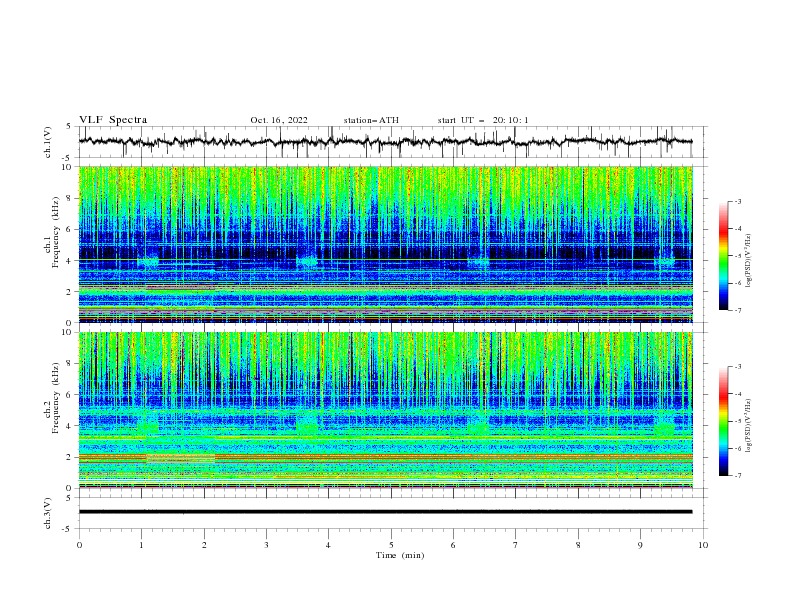792x612 pixels.
Task: Click the "-5" tick on ch.1 colorbar
Action: 737,256
